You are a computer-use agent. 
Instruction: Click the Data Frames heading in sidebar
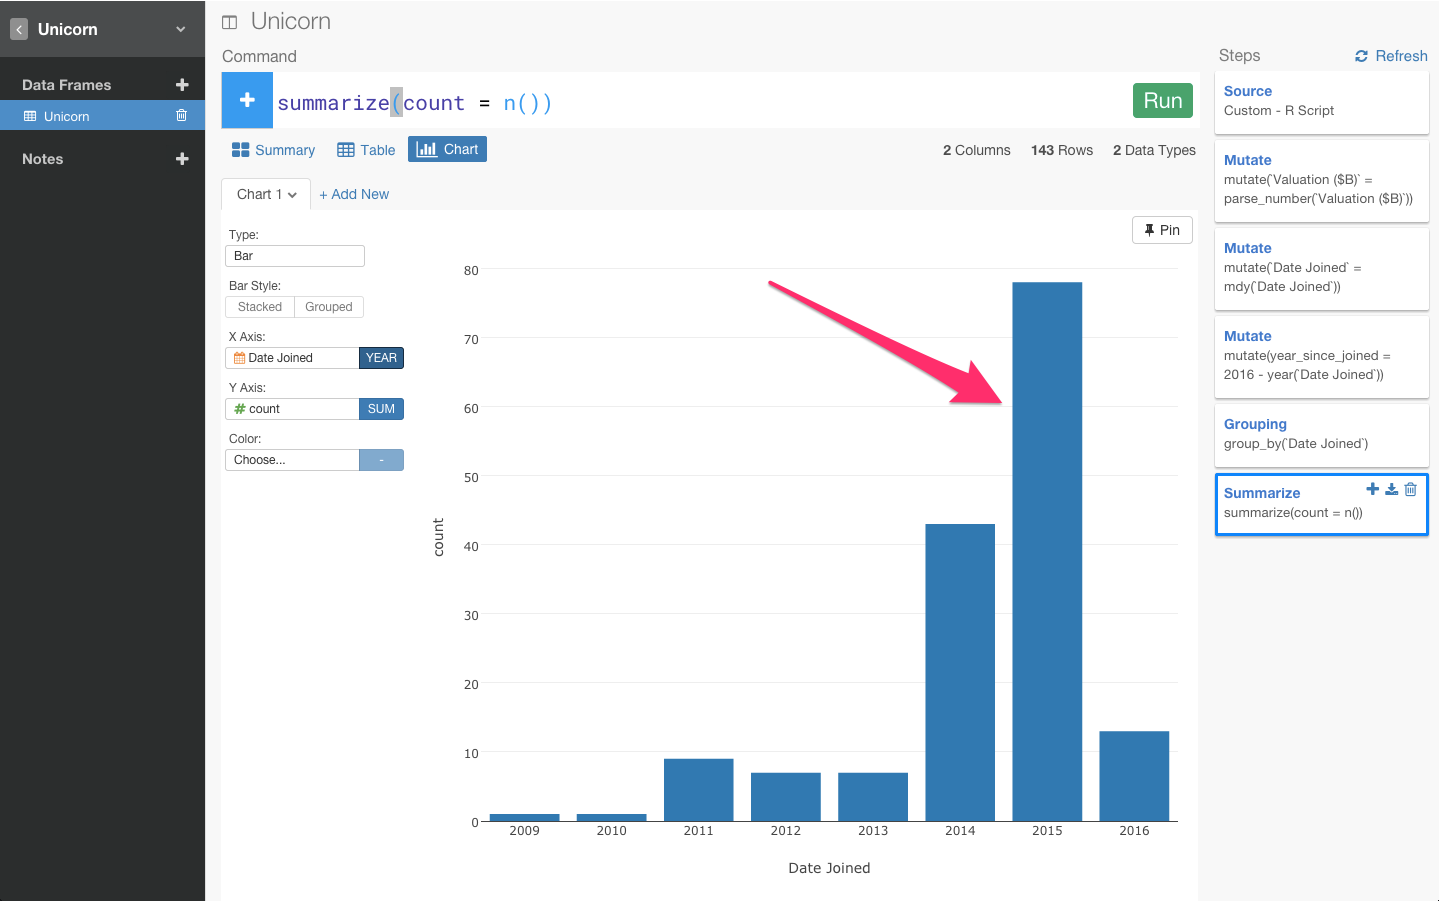coord(67,85)
